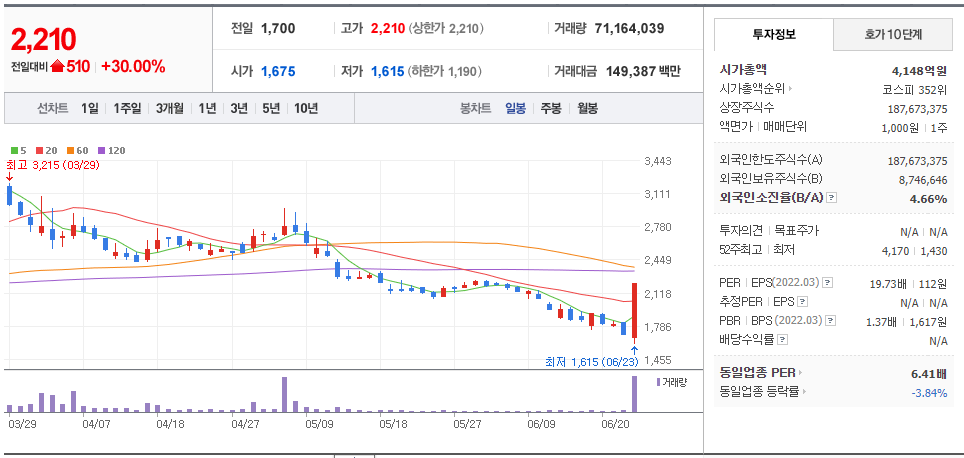
Task: Open help icon beside 추정PER EPS
Action: click(x=803, y=302)
